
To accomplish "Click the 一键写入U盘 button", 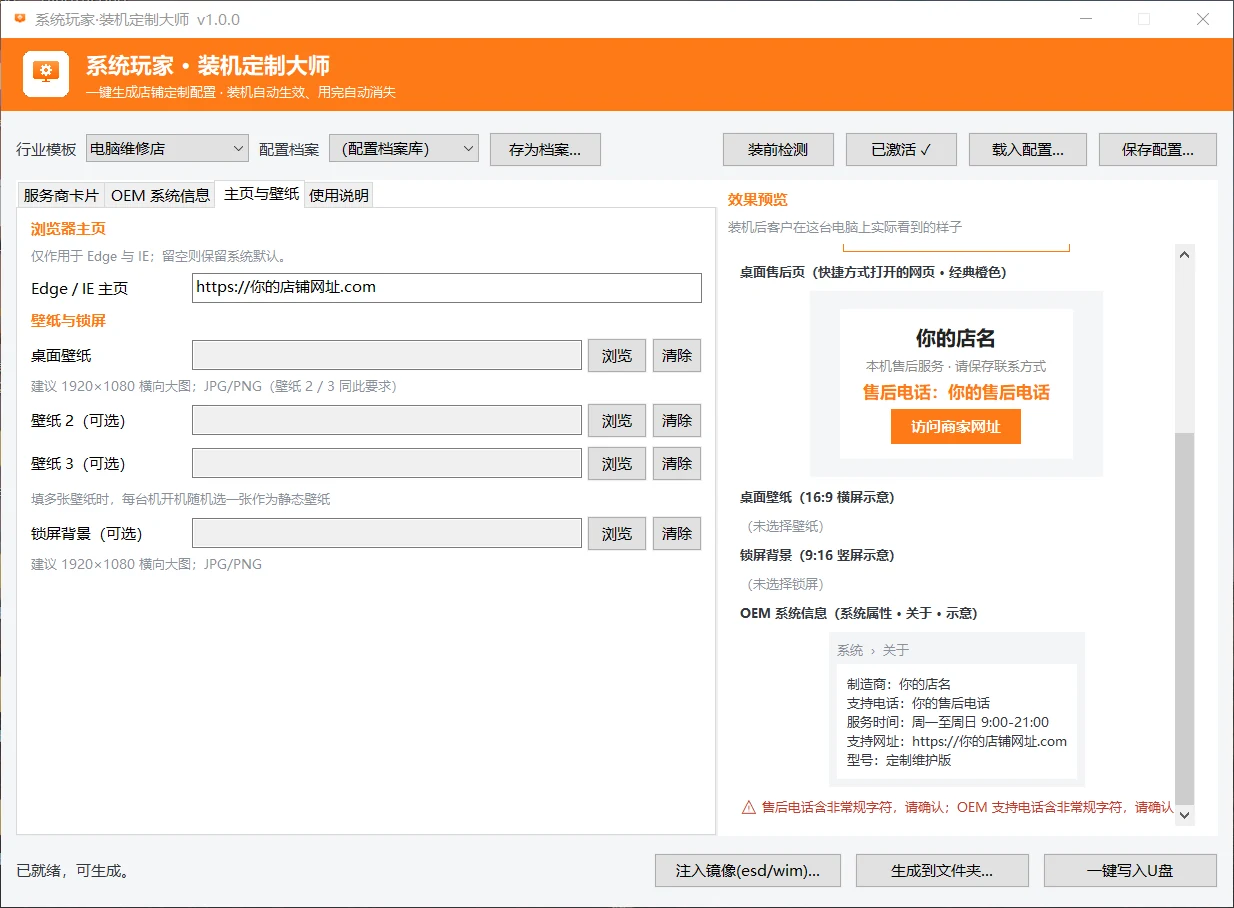I will (x=1130, y=871).
